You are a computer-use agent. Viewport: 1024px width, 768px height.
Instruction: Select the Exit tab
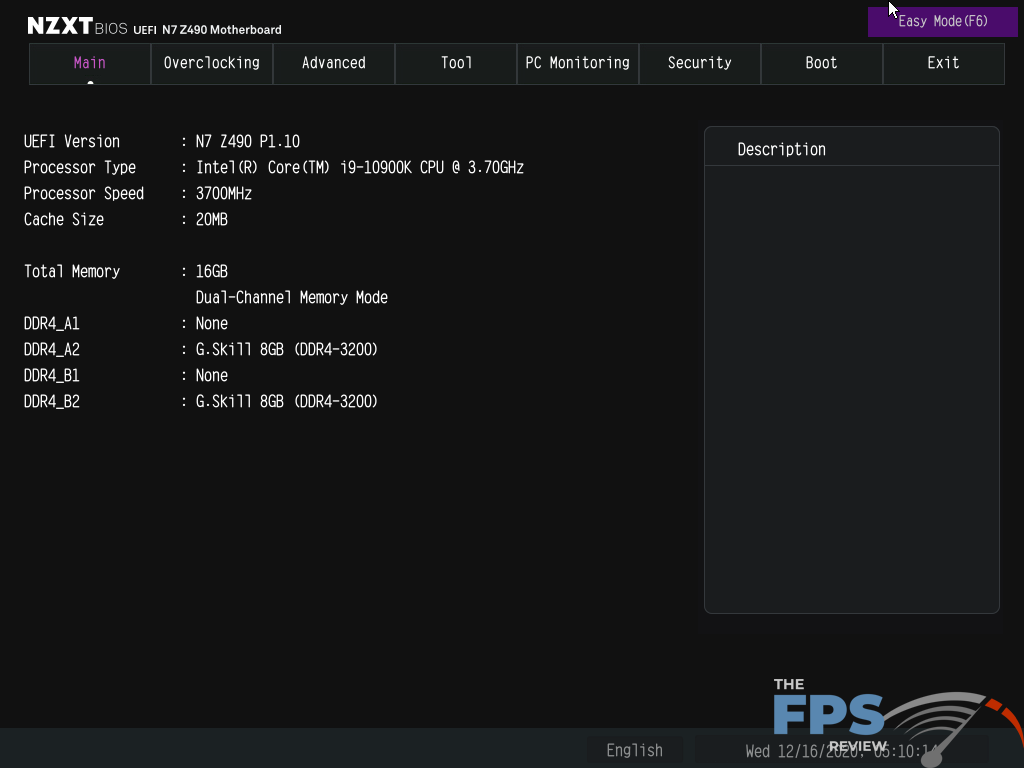943,63
